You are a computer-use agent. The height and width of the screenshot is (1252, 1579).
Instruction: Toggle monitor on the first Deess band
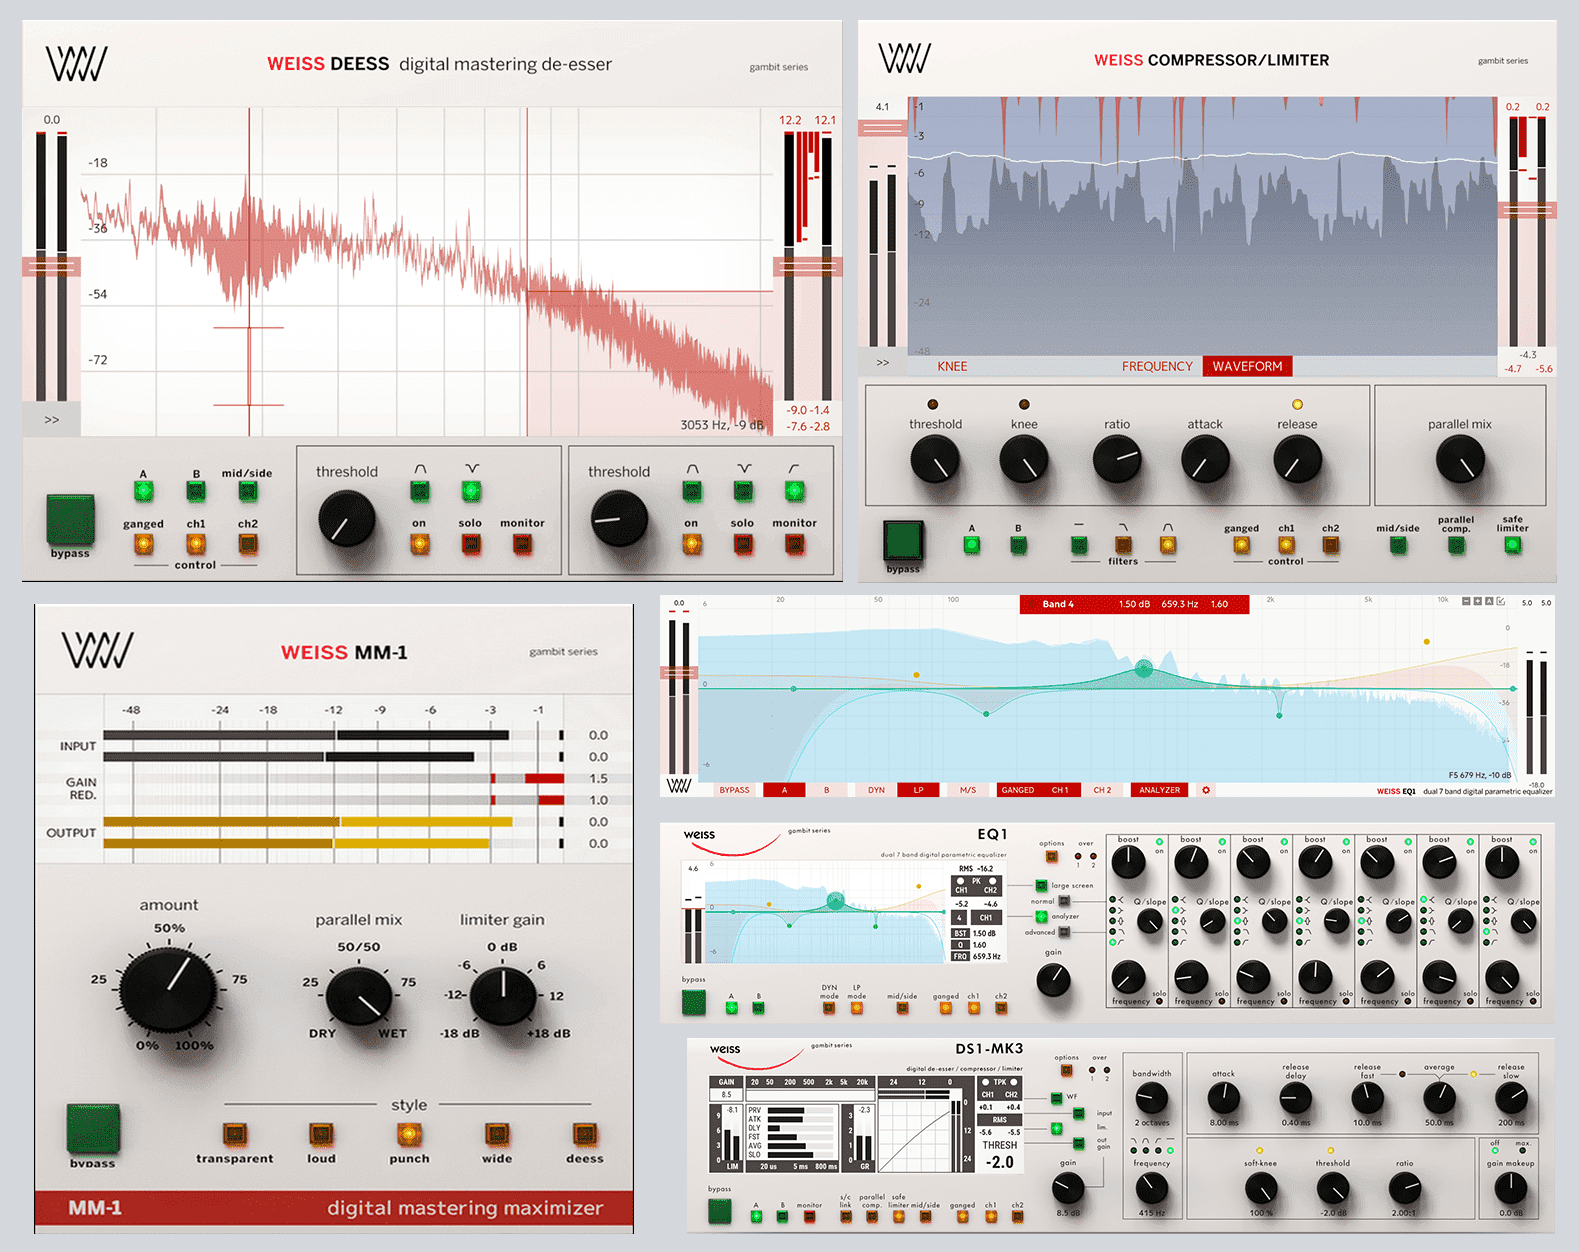click(x=522, y=544)
